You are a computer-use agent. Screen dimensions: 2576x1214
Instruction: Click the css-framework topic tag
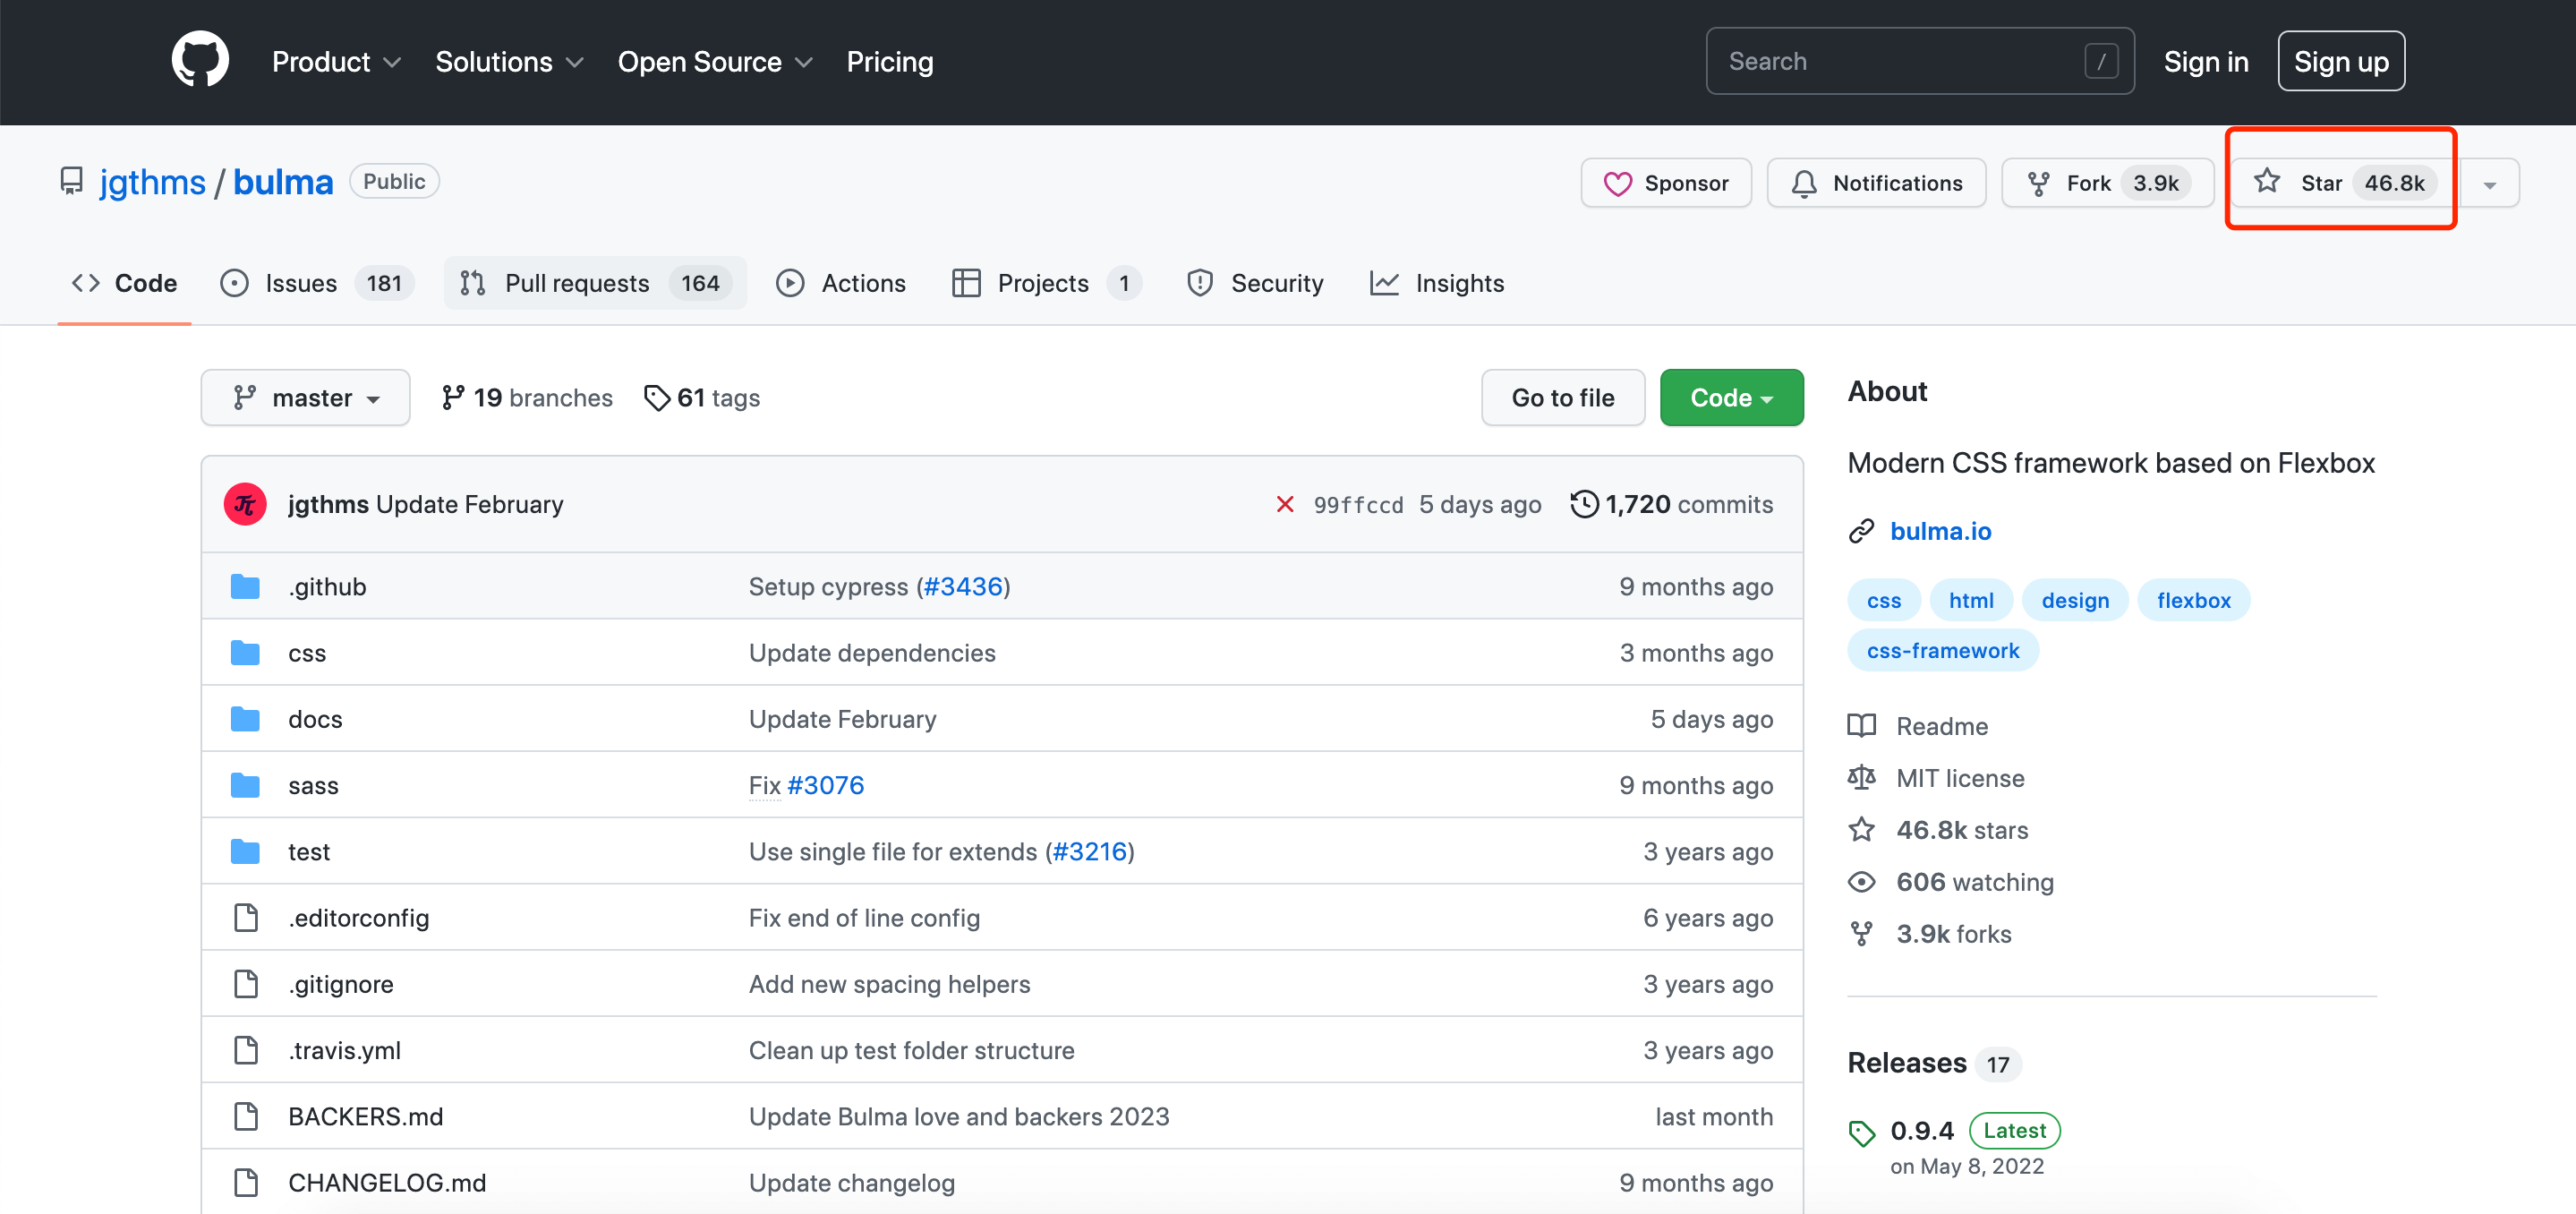pyautogui.click(x=1942, y=650)
